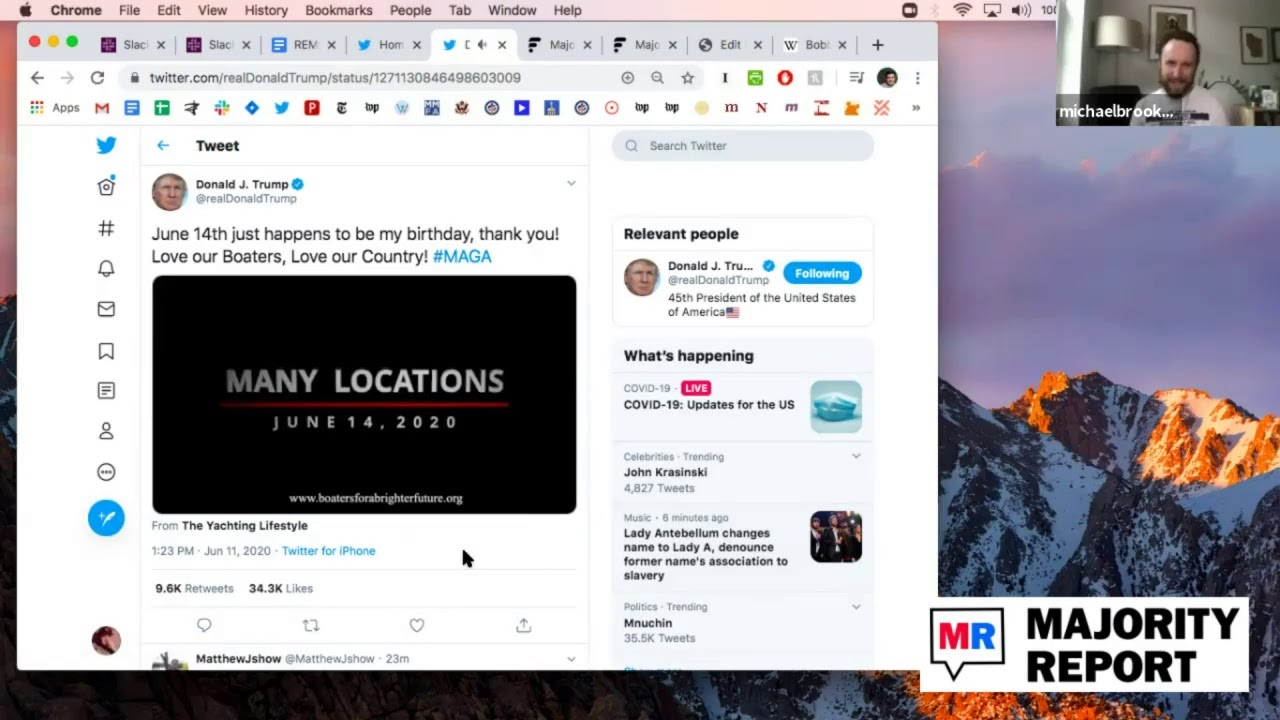1280x720 pixels.
Task: Click Search Twitter field
Action: [x=743, y=146]
